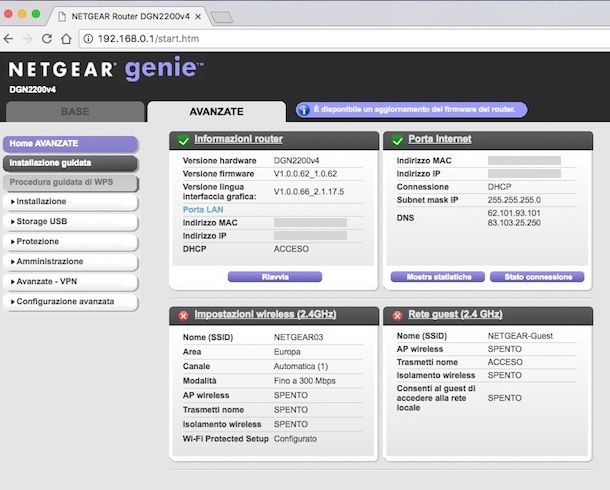Click Canale value Automatica (1)
This screenshot has width=610, height=490.
[301, 366]
